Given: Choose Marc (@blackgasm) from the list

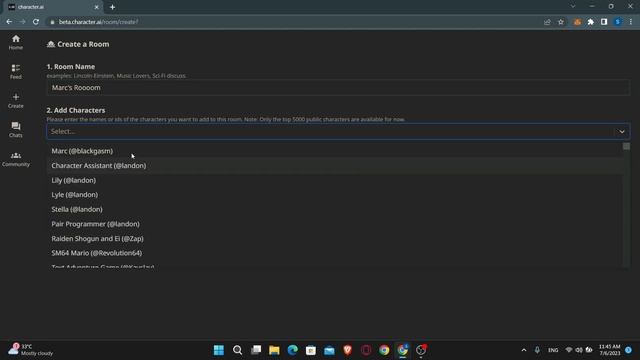Looking at the screenshot, I should pos(335,151).
